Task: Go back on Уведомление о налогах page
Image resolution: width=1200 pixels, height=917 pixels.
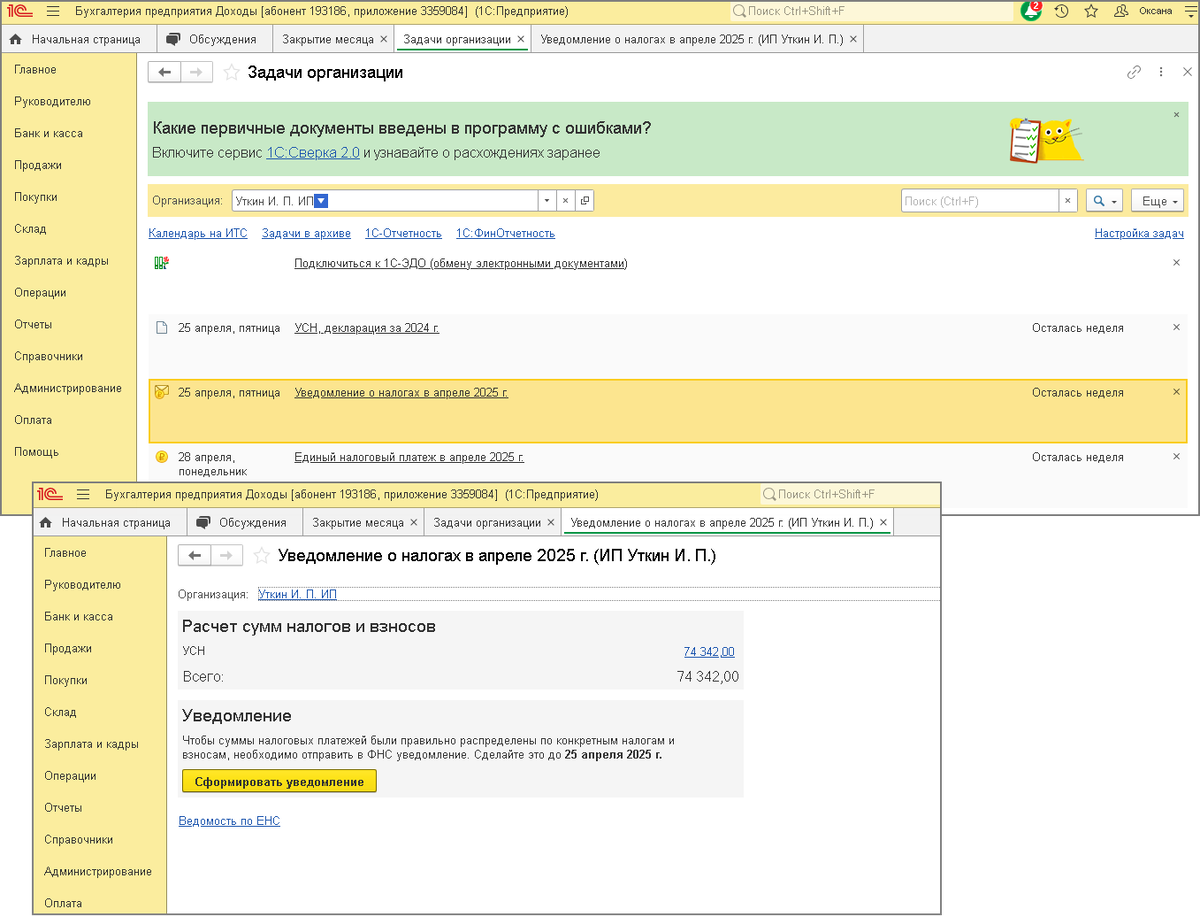Action: [195, 555]
